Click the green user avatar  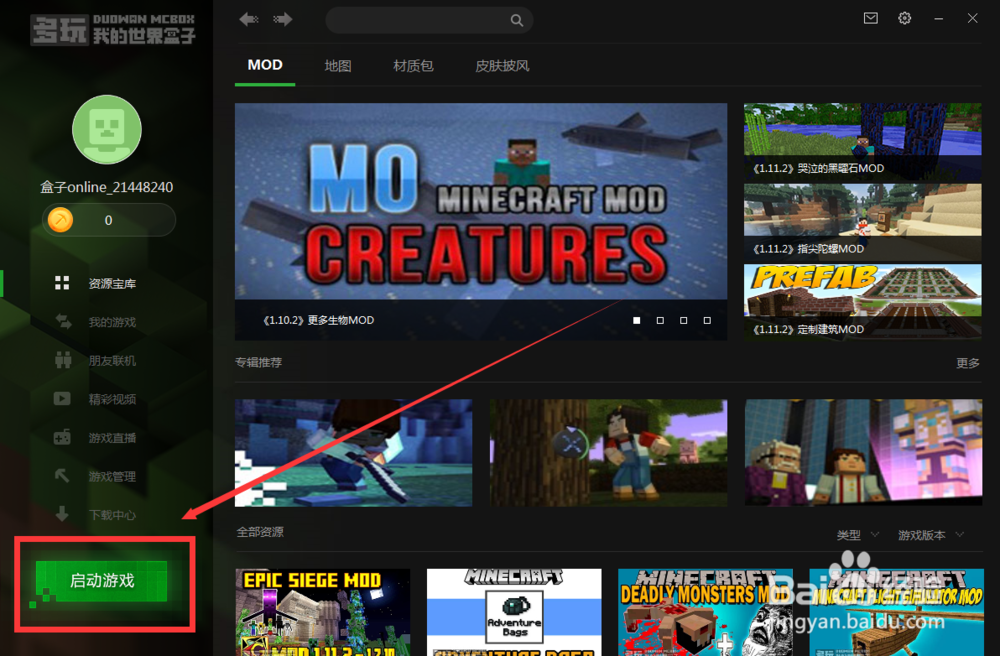(107, 129)
